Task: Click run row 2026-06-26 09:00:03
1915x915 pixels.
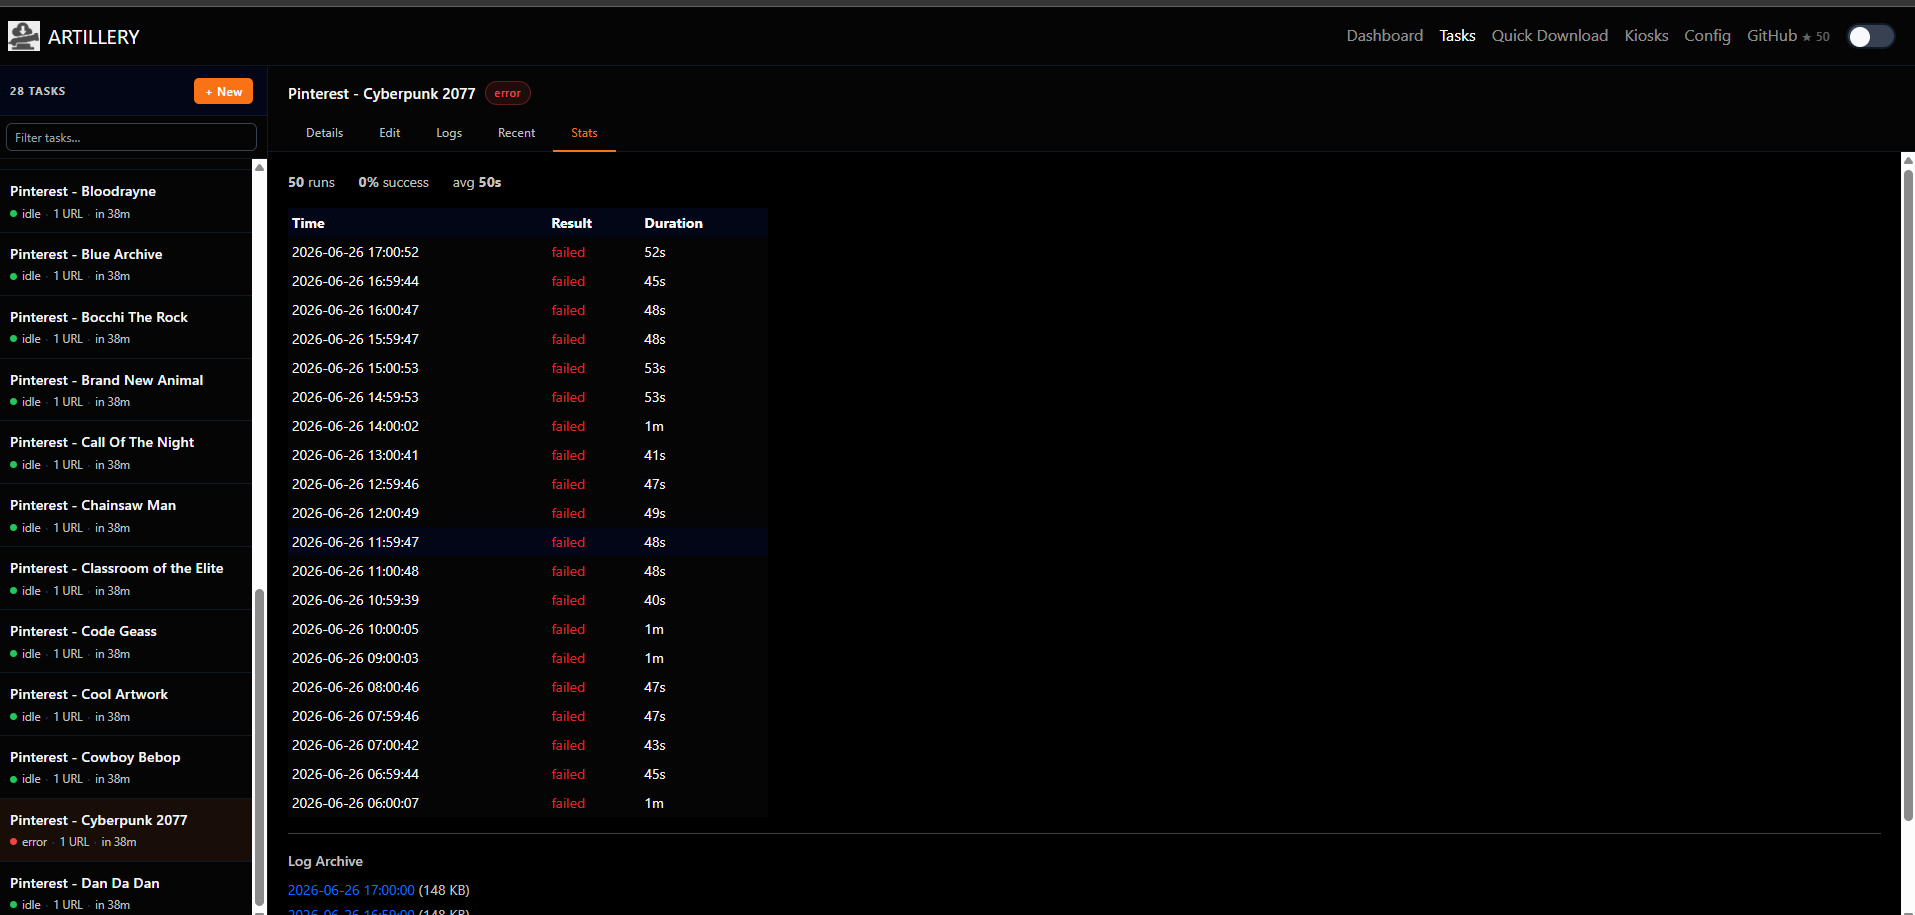Action: pos(528,658)
